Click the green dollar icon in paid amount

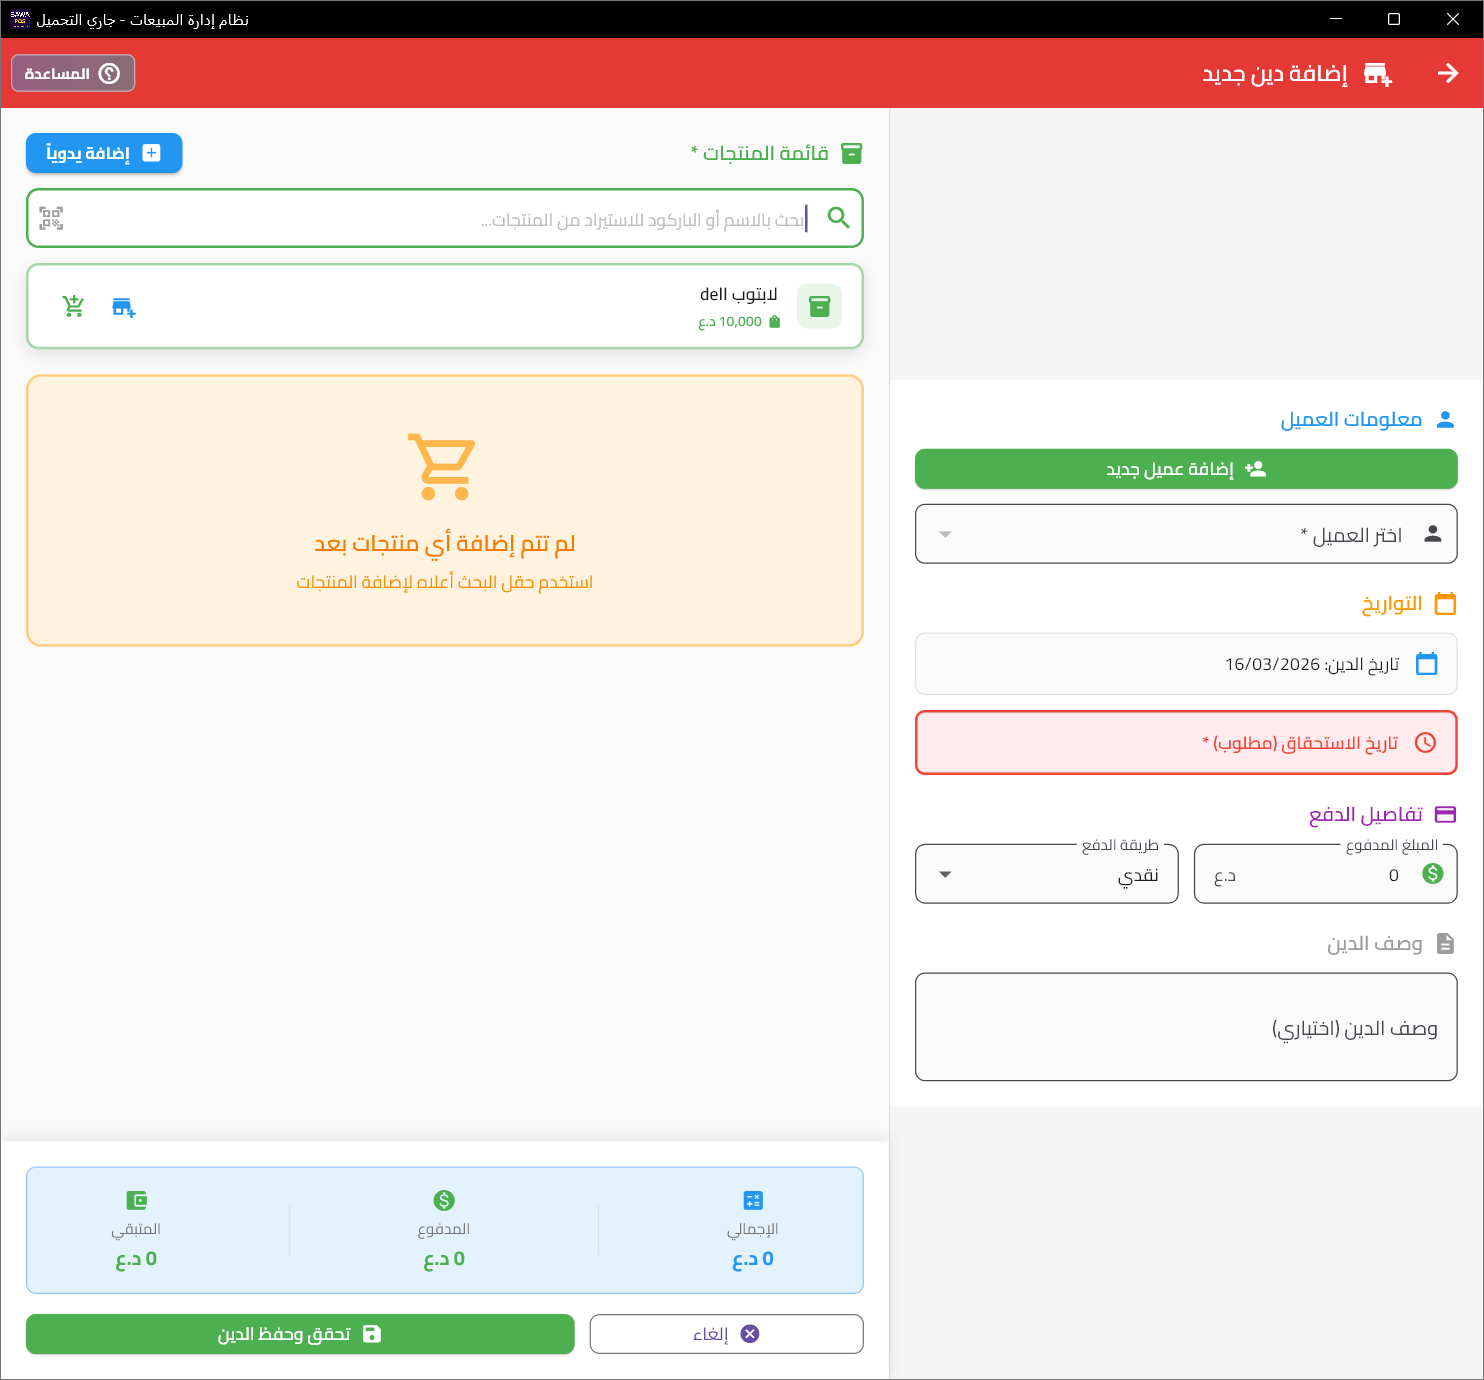click(x=1433, y=874)
